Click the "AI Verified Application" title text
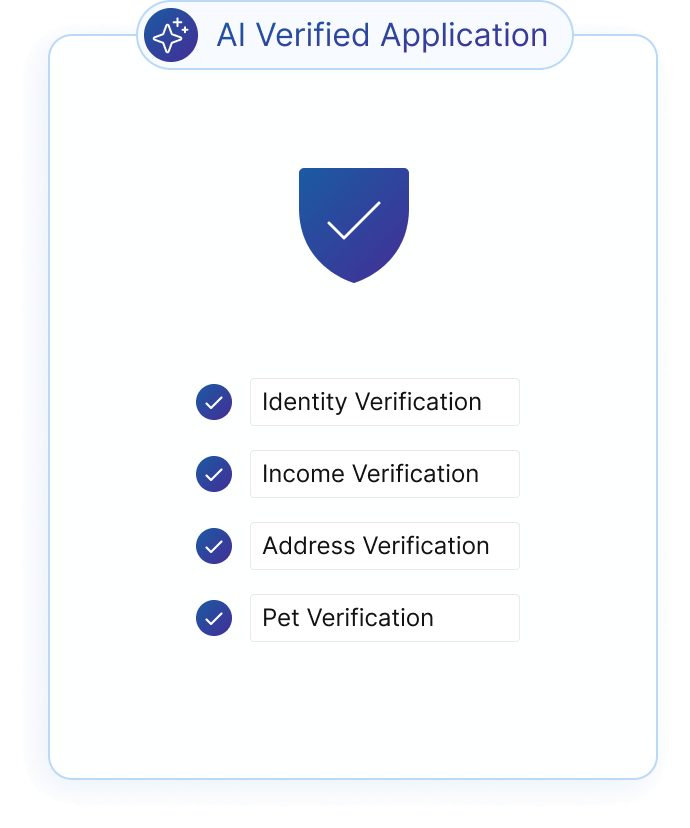Viewport: 690px width, 828px height. (382, 36)
